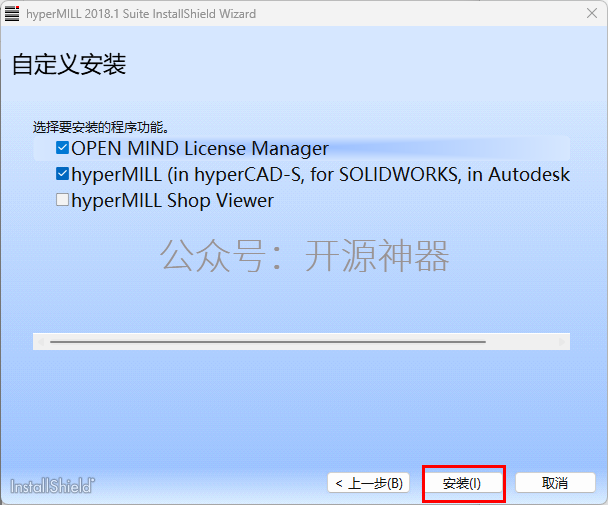
Task: Select the OPEN MIND License Manager label
Action: tap(200, 148)
